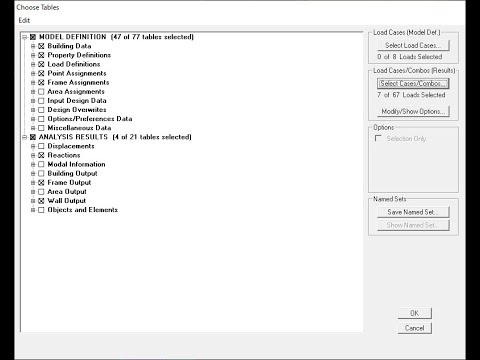Check the Area Assignments checkbox
480x360 pixels.
tap(41, 92)
